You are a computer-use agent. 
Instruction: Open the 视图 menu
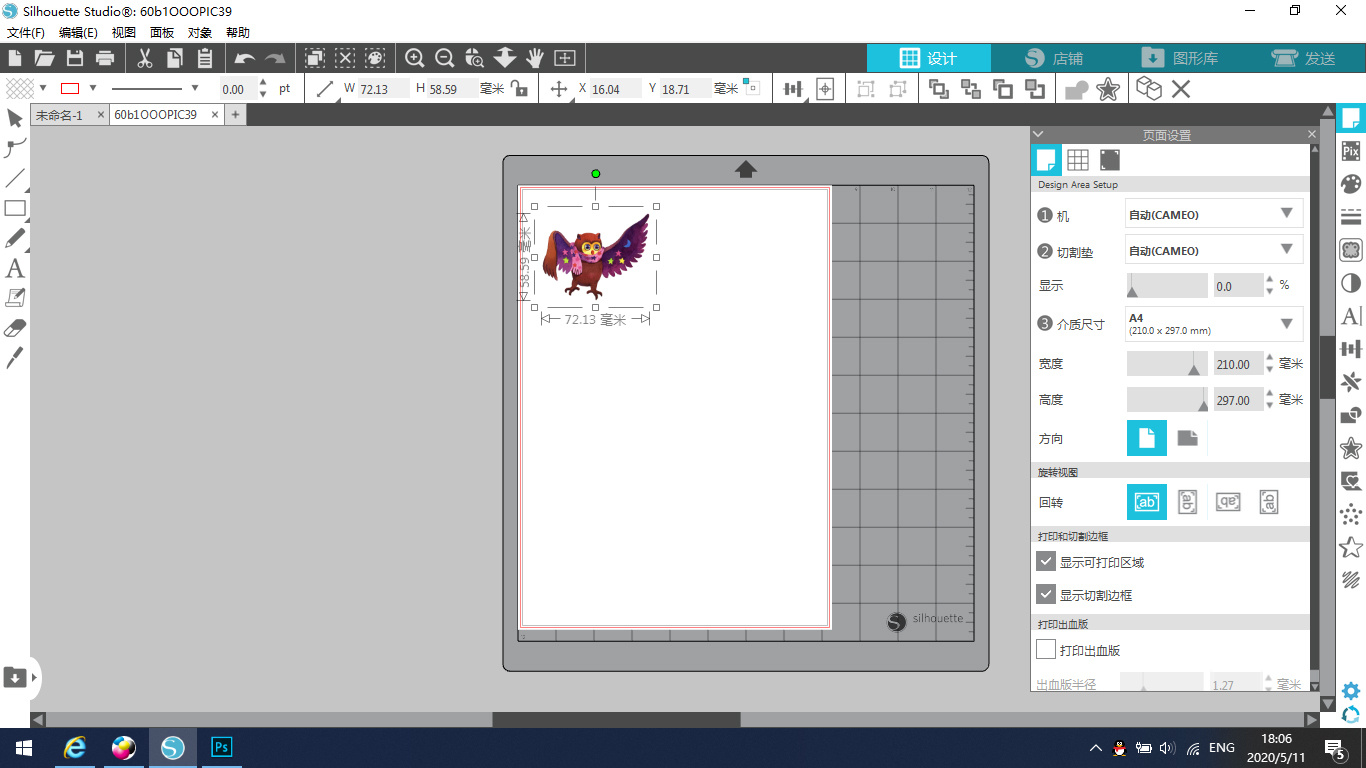click(124, 32)
